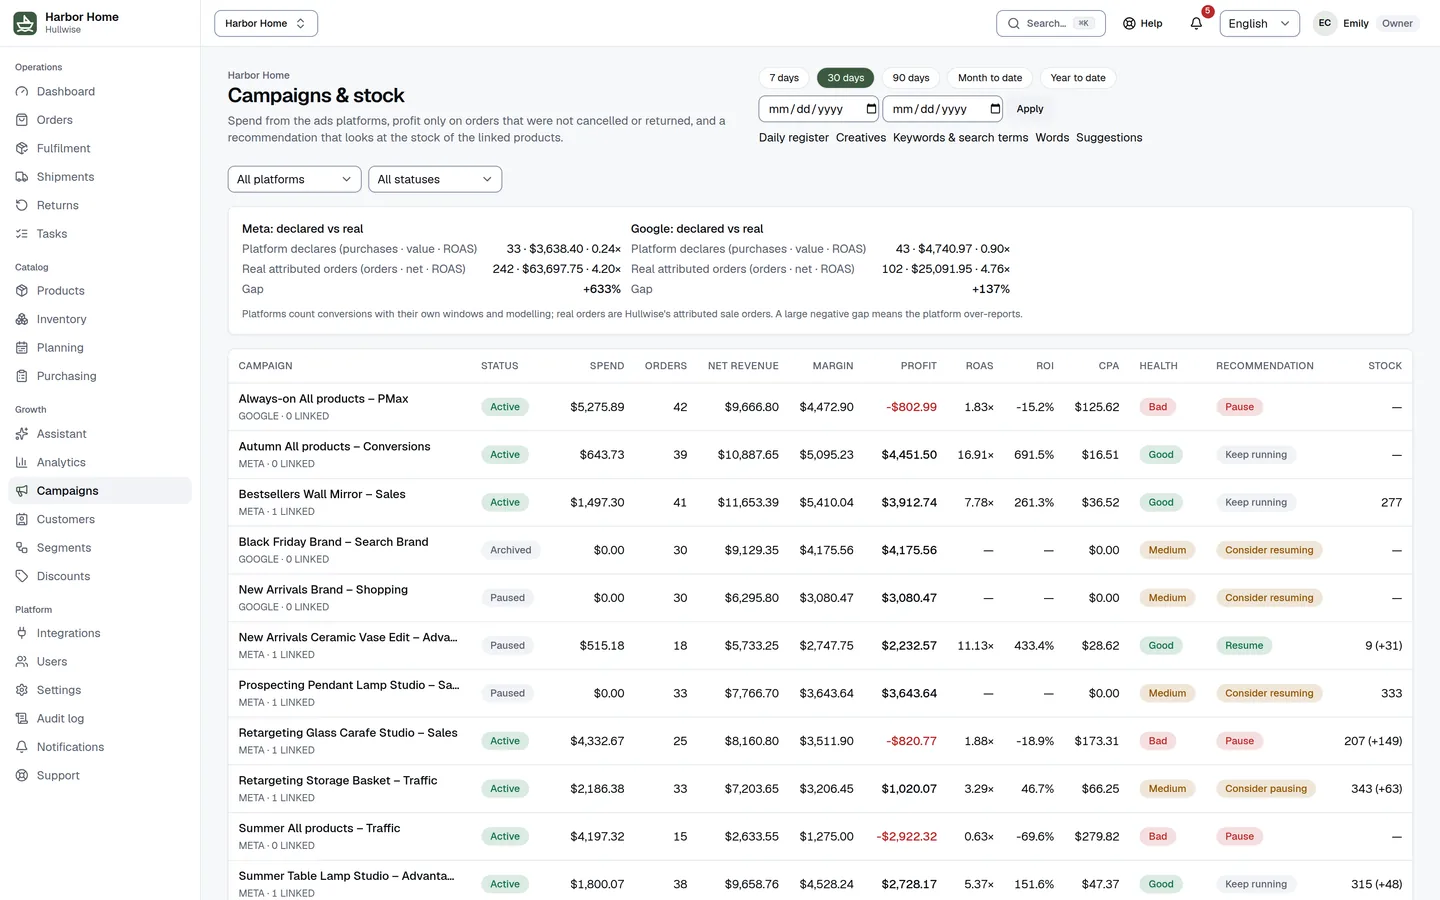Open the Harbor Home store switcher
Screen dimensions: 1440x900
[x=266, y=24]
